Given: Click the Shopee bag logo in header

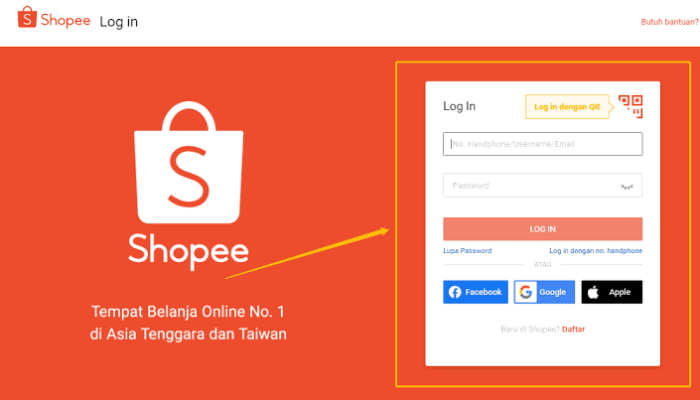Looking at the screenshot, I should coord(27,17).
